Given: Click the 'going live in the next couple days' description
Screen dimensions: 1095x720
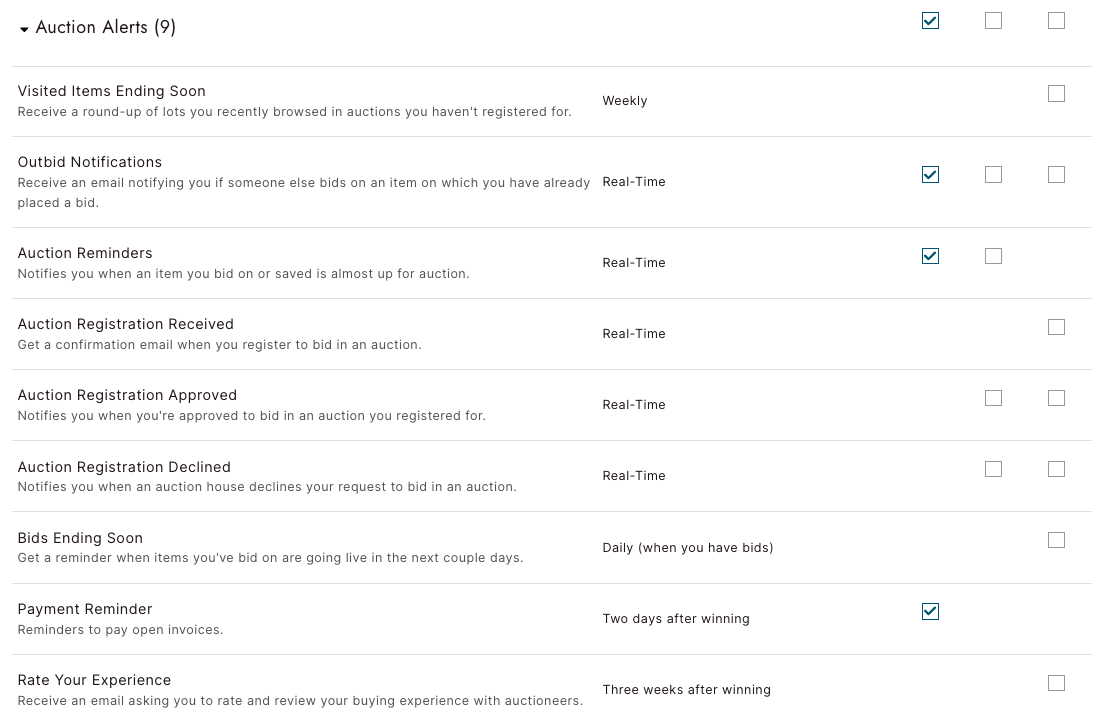Looking at the screenshot, I should (270, 558).
